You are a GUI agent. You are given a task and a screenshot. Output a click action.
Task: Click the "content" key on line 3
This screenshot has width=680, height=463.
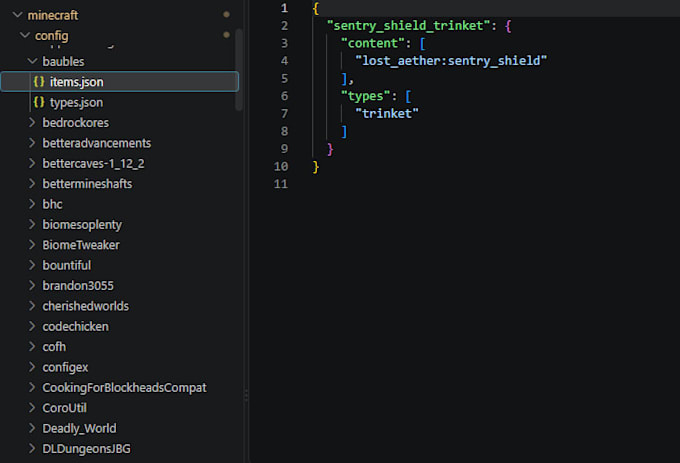[372, 43]
